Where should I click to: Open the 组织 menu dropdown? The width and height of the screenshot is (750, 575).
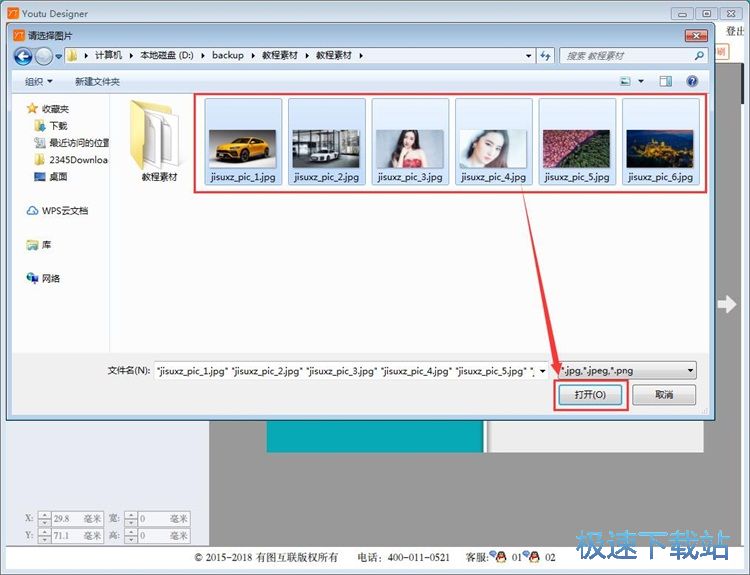(38, 81)
